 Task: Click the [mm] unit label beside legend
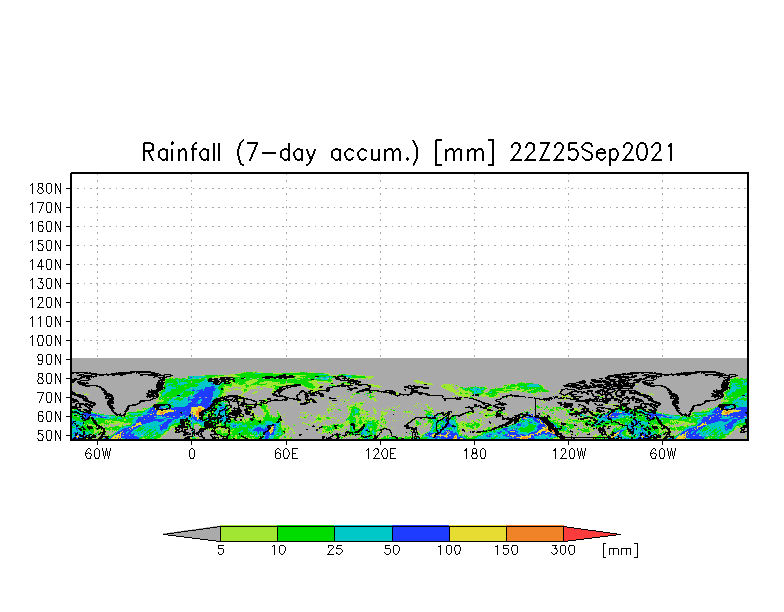[x=620, y=550]
